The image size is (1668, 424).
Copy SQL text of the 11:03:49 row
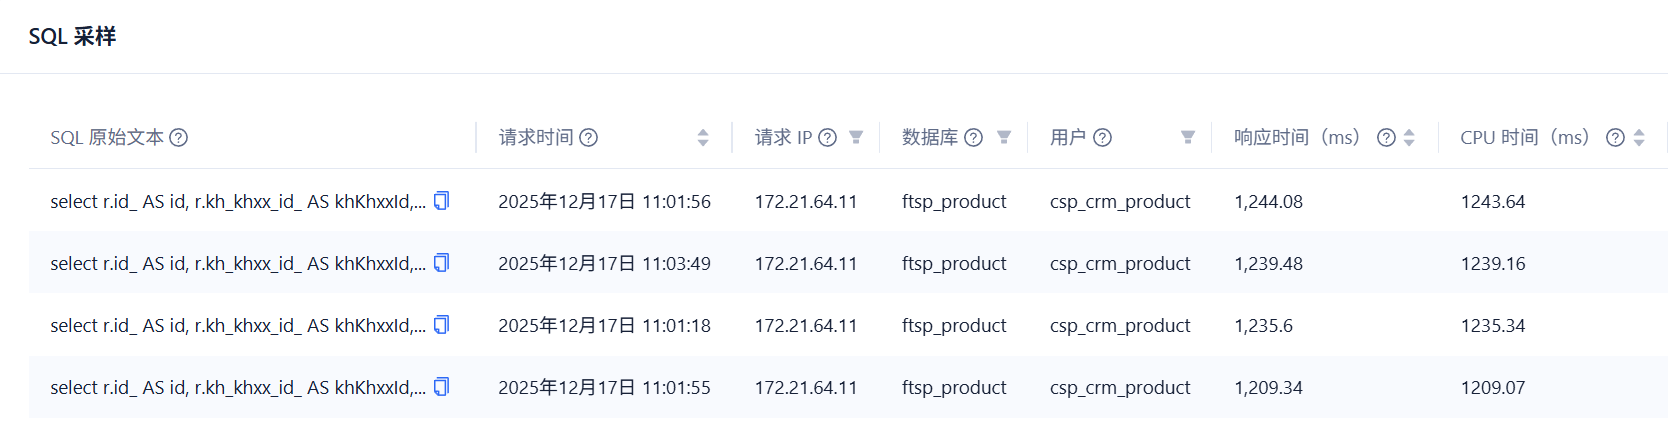[441, 262]
